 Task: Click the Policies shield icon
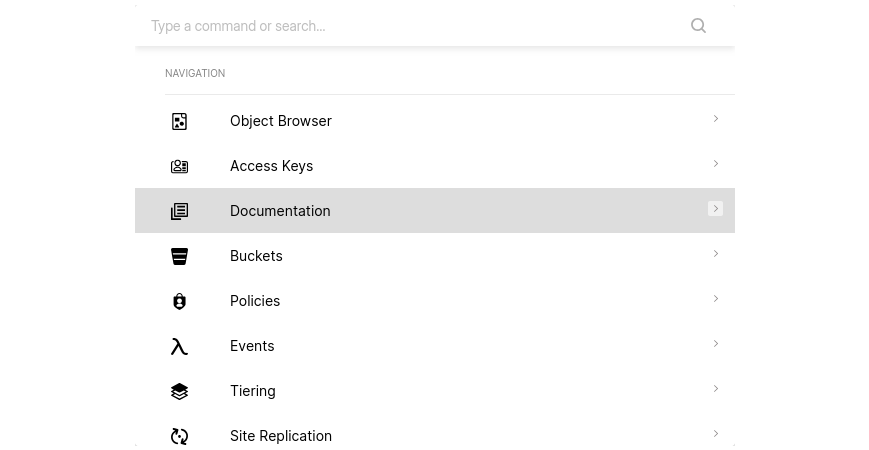coord(179,301)
